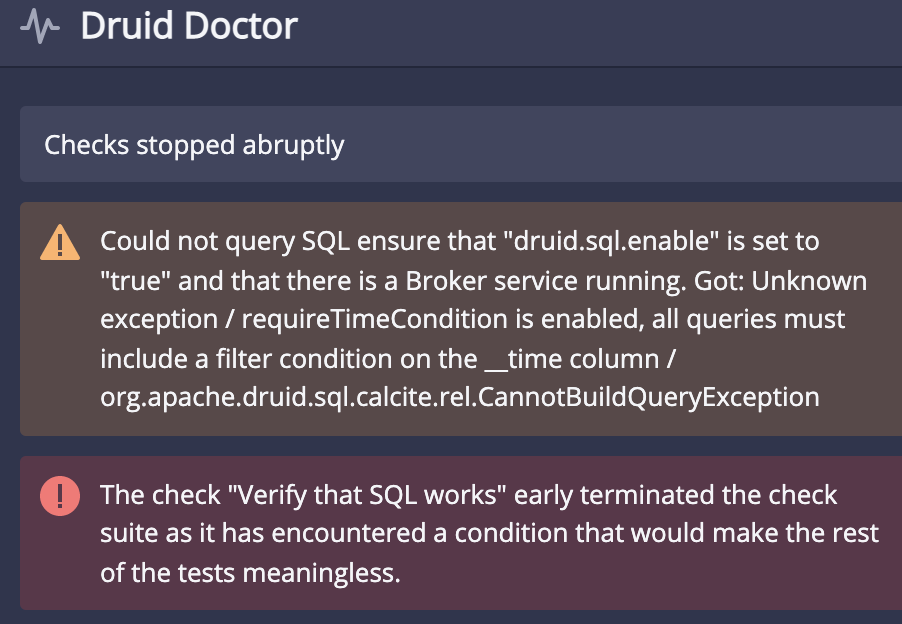Click the "druid.sql.enable" property name
This screenshot has width=902, height=624.
(x=609, y=241)
